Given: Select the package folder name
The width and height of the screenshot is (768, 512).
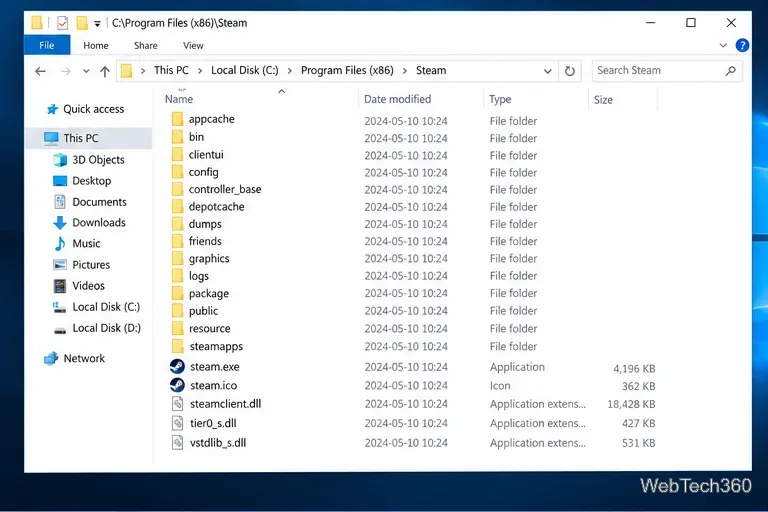Looking at the screenshot, I should (x=209, y=293).
